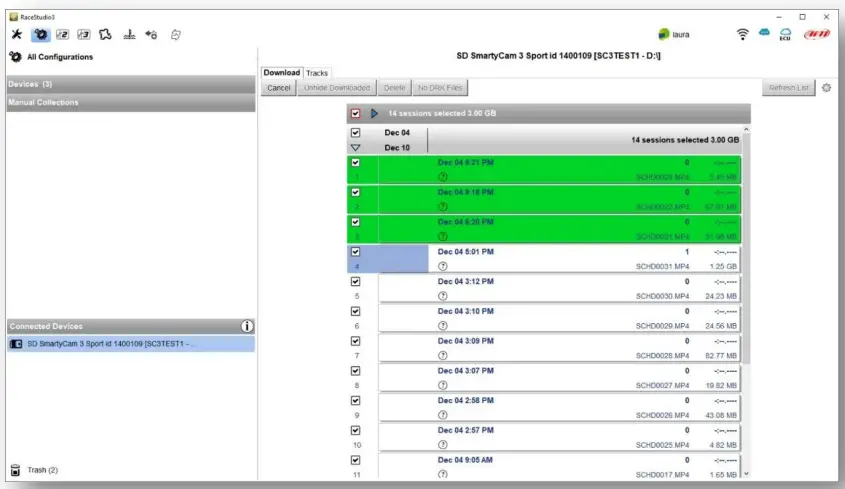Viewport: 845px width, 489px height.
Task: Click the session list scroll-up arrow
Action: [x=746, y=130]
